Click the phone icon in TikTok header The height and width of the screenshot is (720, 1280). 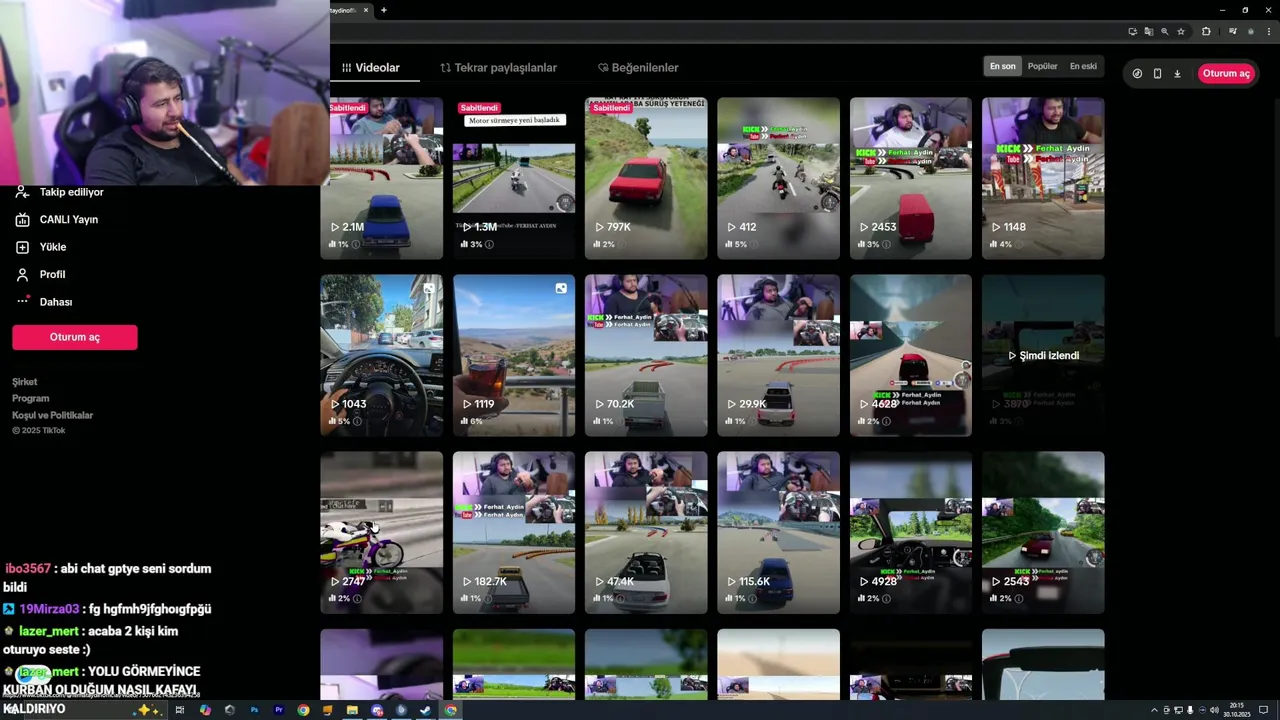click(1157, 74)
